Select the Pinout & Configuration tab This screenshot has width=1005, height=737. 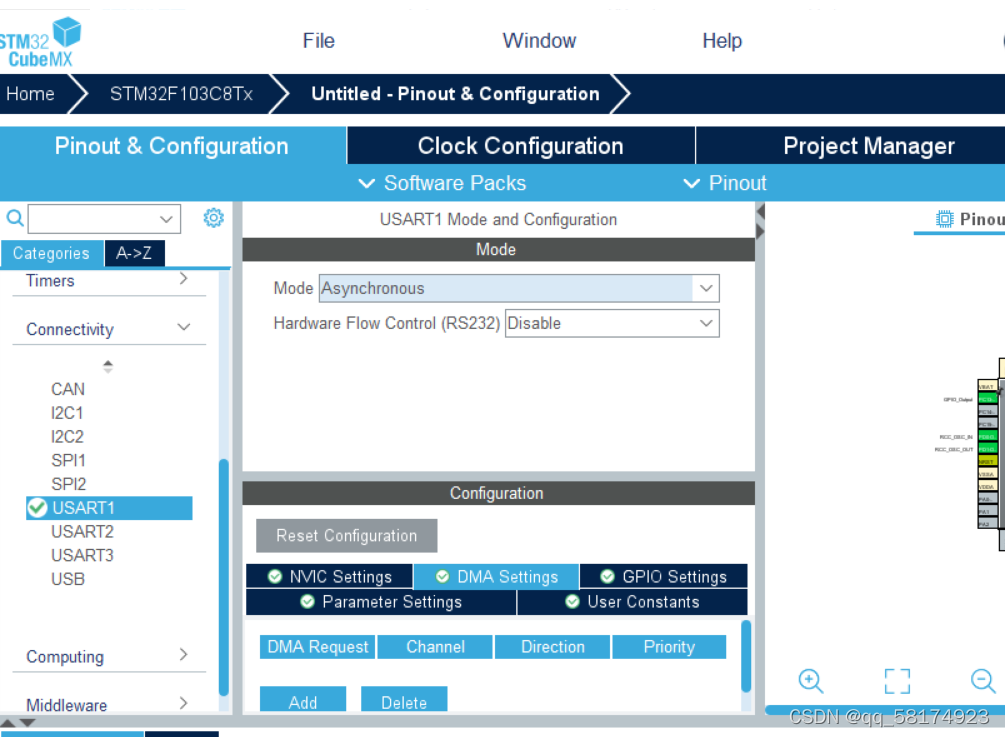(x=172, y=145)
